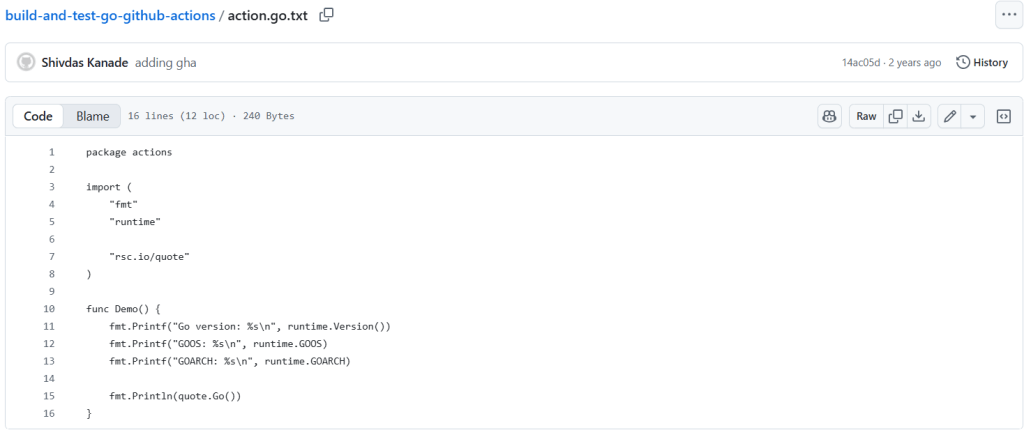1024x430 pixels.
Task: Click line number 1 in gutter
Action: (x=51, y=152)
